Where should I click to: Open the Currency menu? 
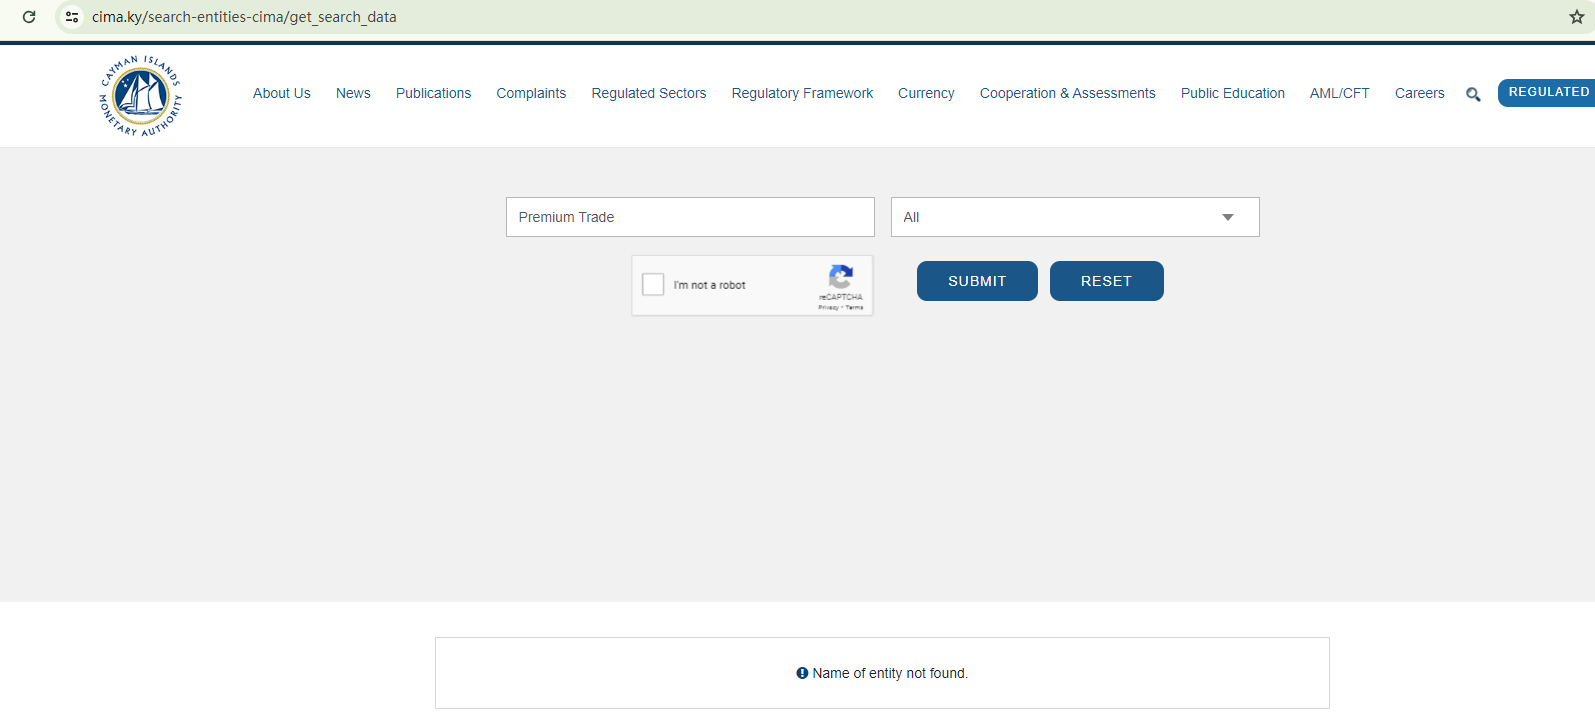926,93
